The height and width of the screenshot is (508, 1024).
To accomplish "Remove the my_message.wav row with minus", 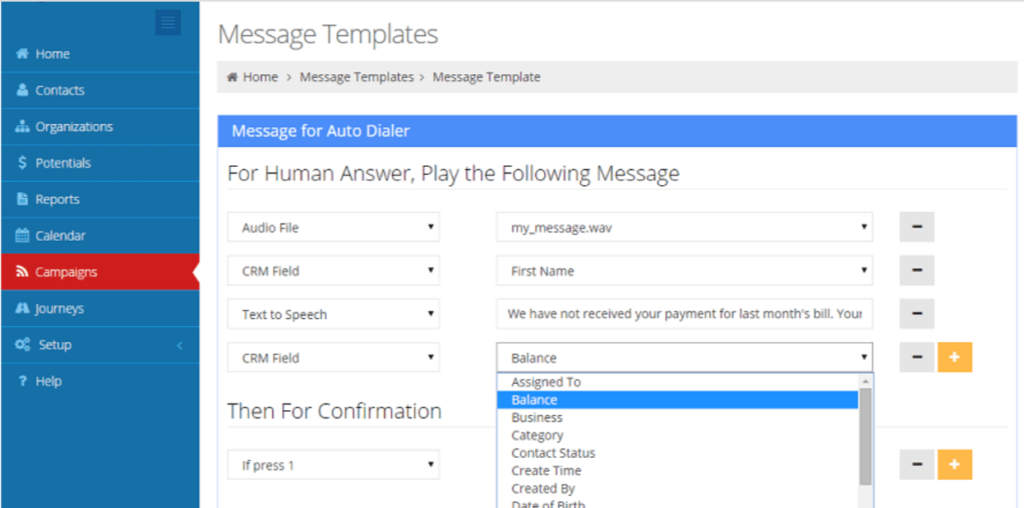I will (x=917, y=227).
